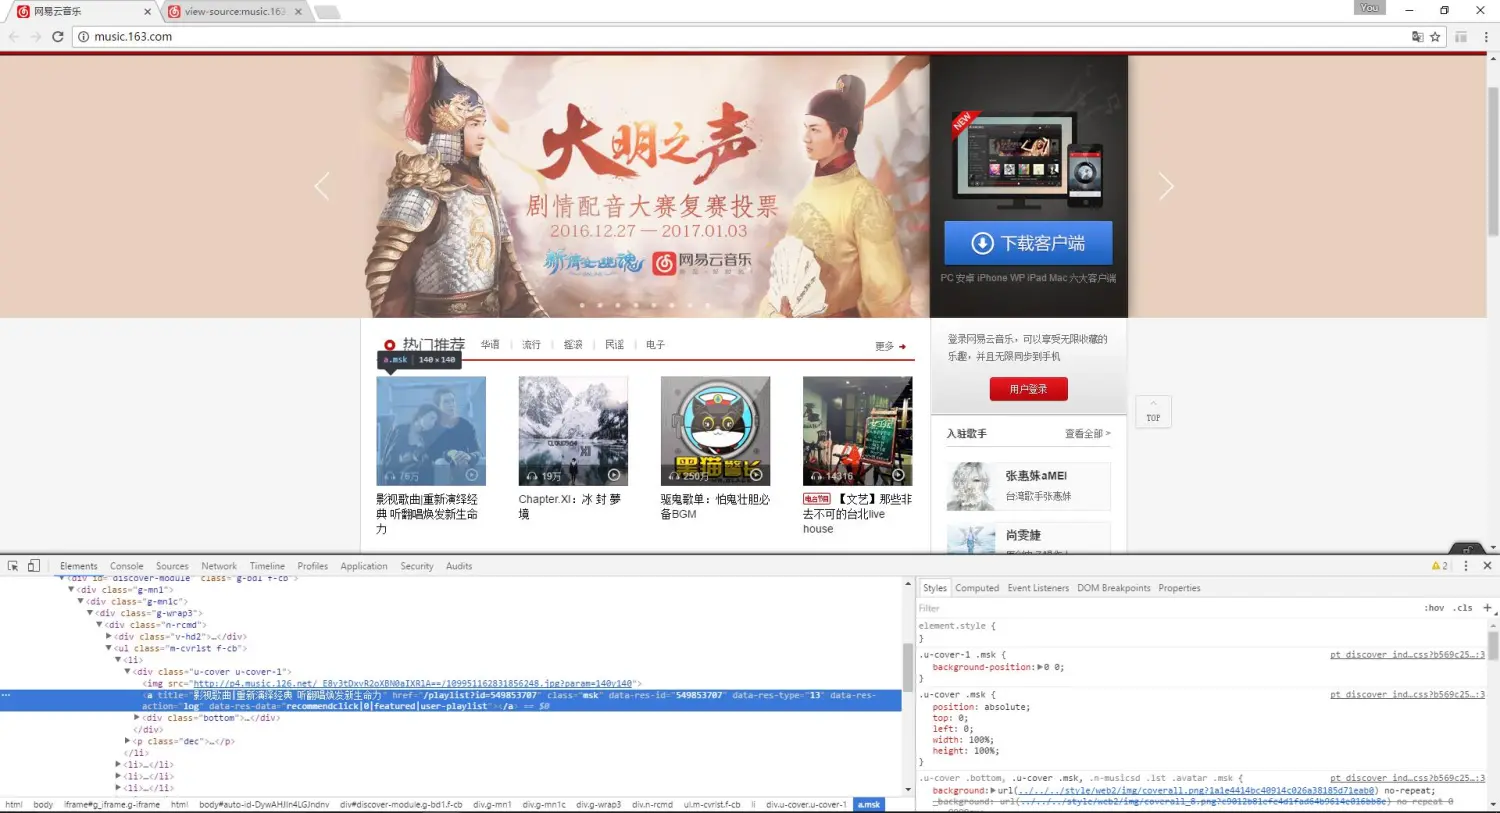Expand the div class v-hd2 node
Viewport: 1500px width, 813px height.
(x=109, y=636)
